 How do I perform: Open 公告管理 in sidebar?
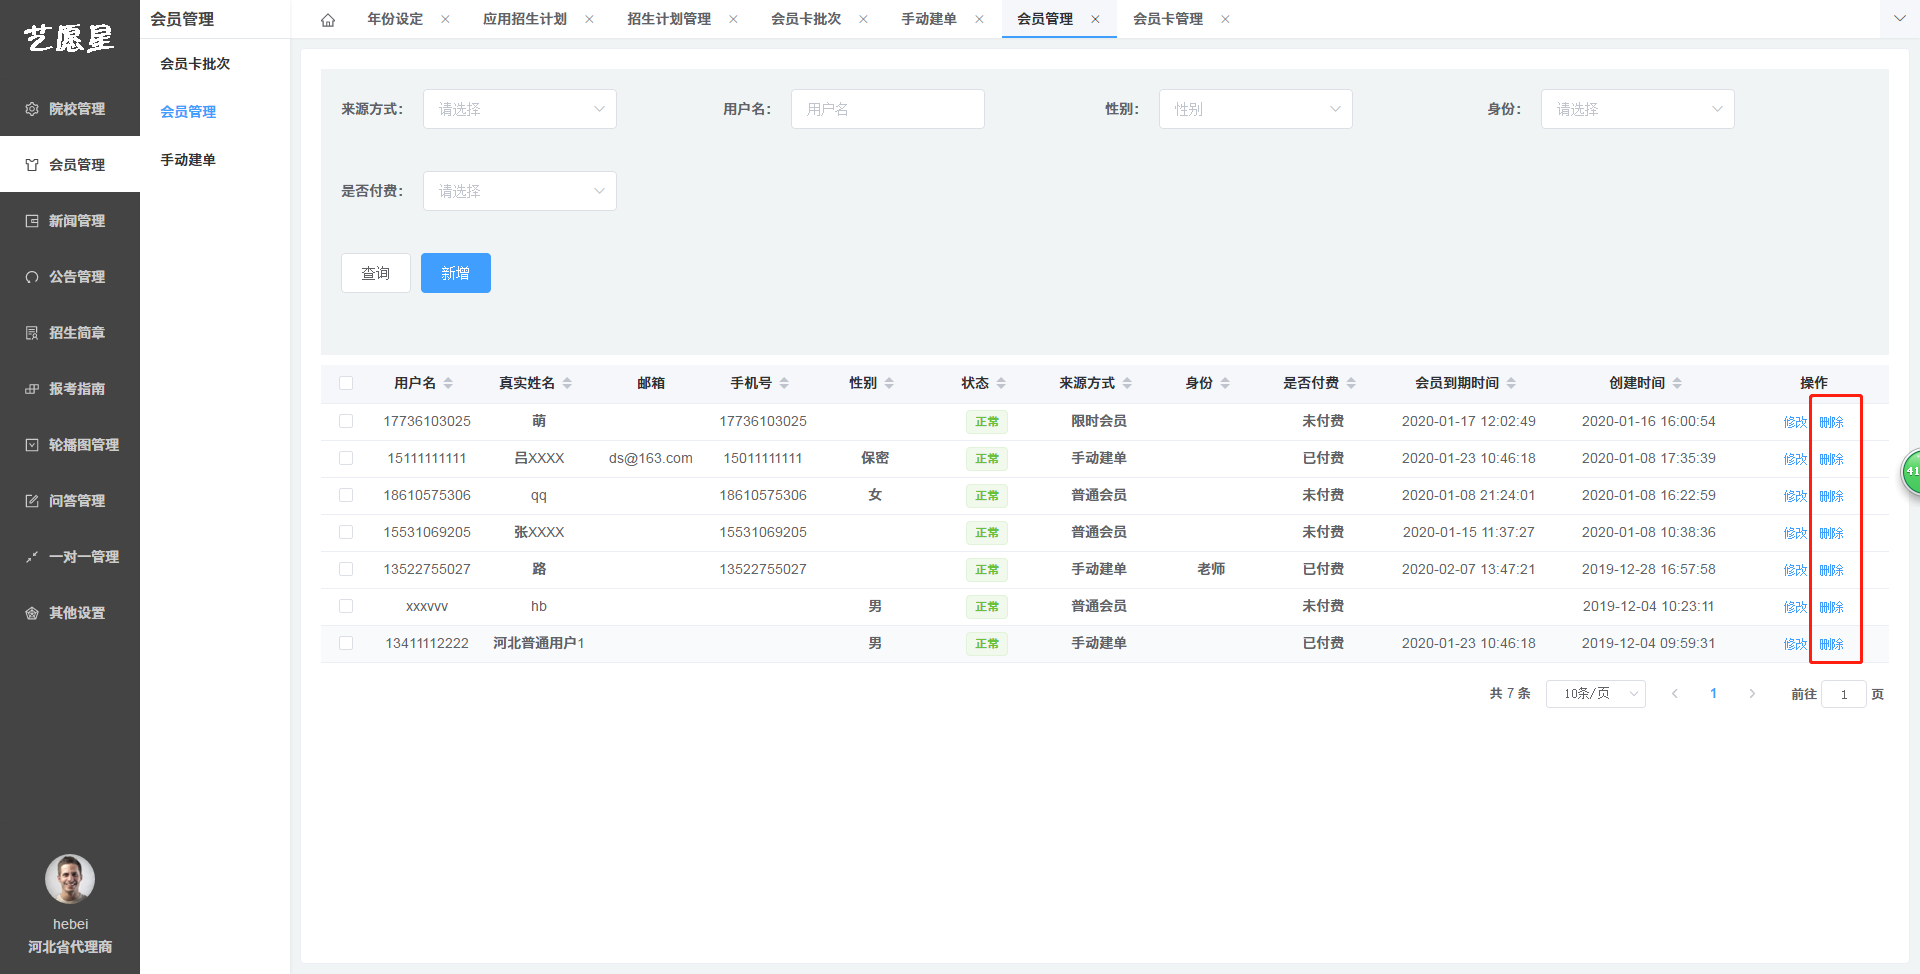pos(69,277)
